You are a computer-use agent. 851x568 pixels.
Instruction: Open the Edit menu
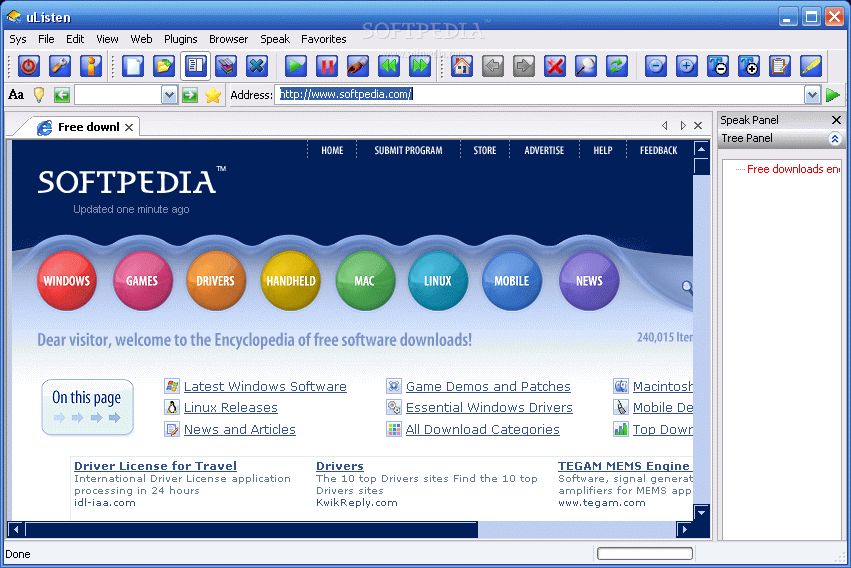point(75,39)
